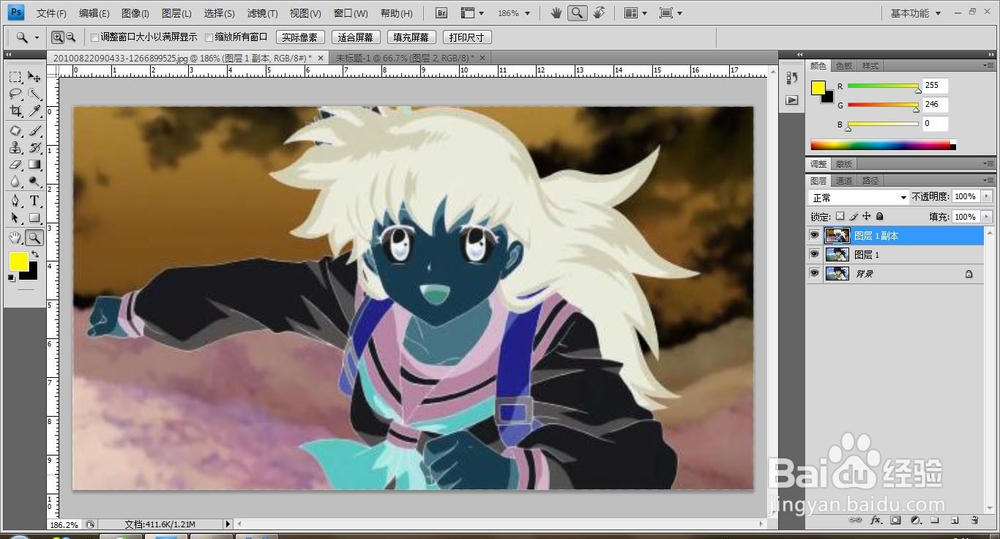1000x539 pixels.
Task: Click the 实际像素 button
Action: coord(300,38)
